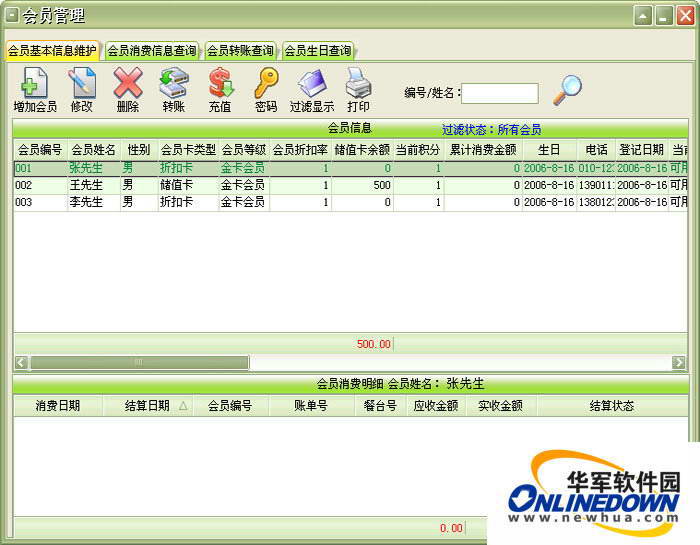700x545 pixels.
Task: Click the 会员等级 column header
Action: pyautogui.click(x=244, y=150)
